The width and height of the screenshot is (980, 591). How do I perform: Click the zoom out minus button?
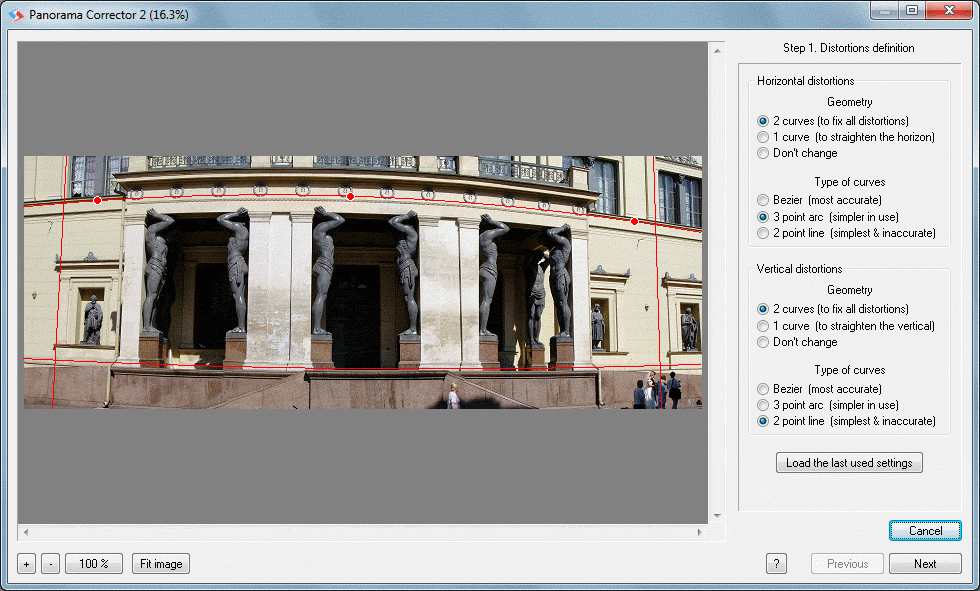point(50,564)
